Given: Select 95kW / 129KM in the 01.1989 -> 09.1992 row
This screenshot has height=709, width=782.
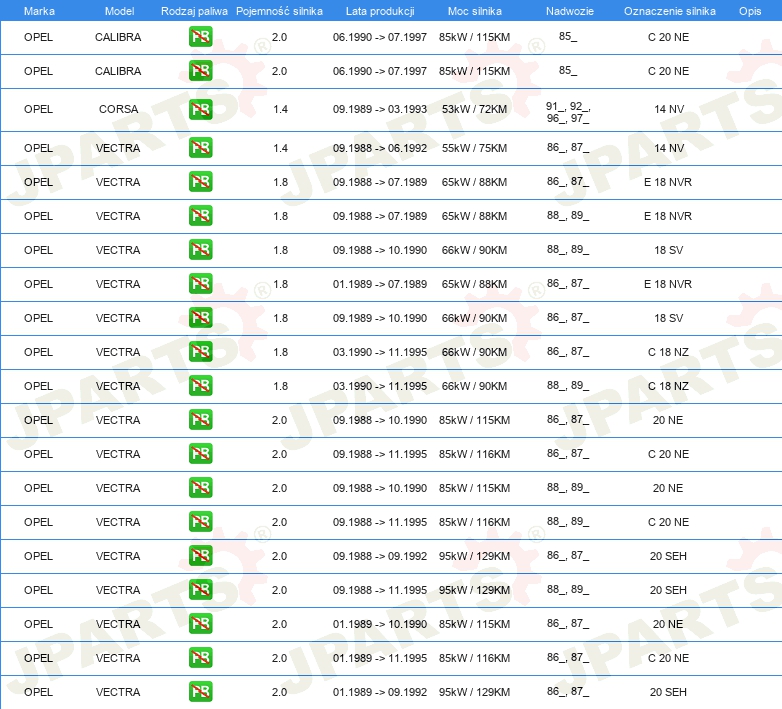Looking at the screenshot, I should (x=474, y=692).
